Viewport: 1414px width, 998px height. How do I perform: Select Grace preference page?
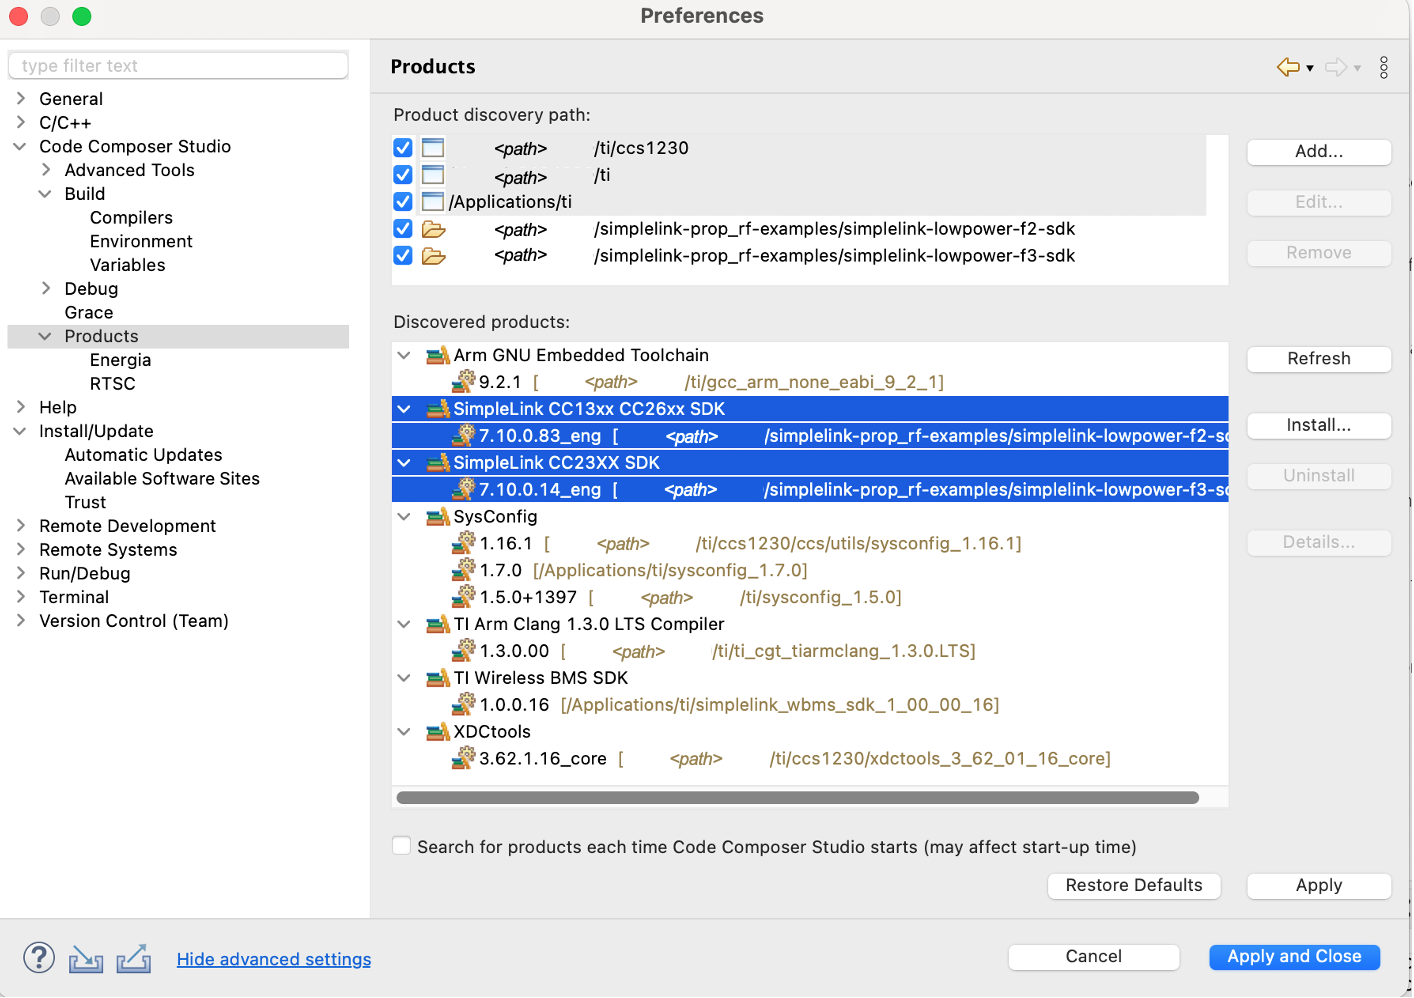(x=89, y=312)
